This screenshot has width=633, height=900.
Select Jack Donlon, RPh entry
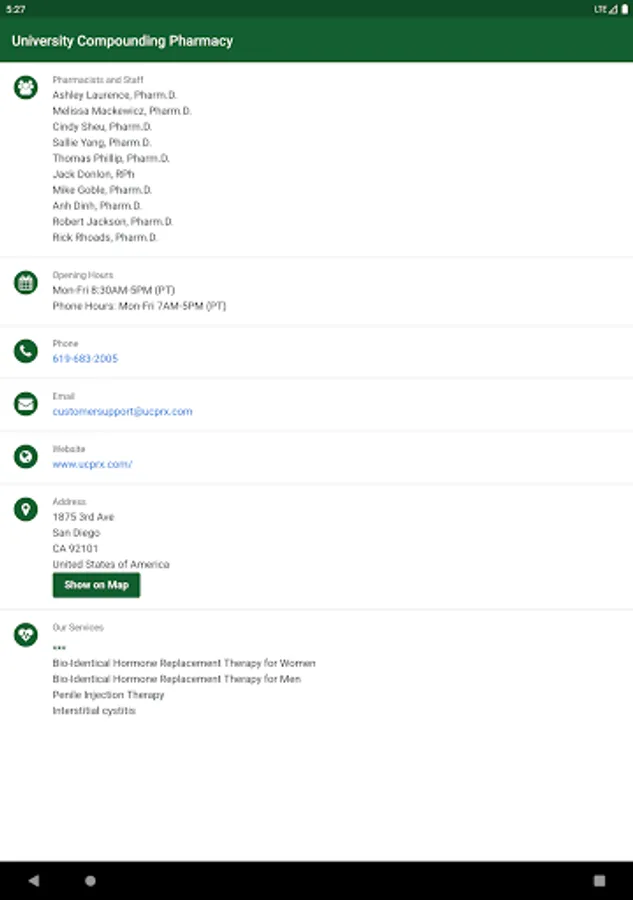click(94, 174)
